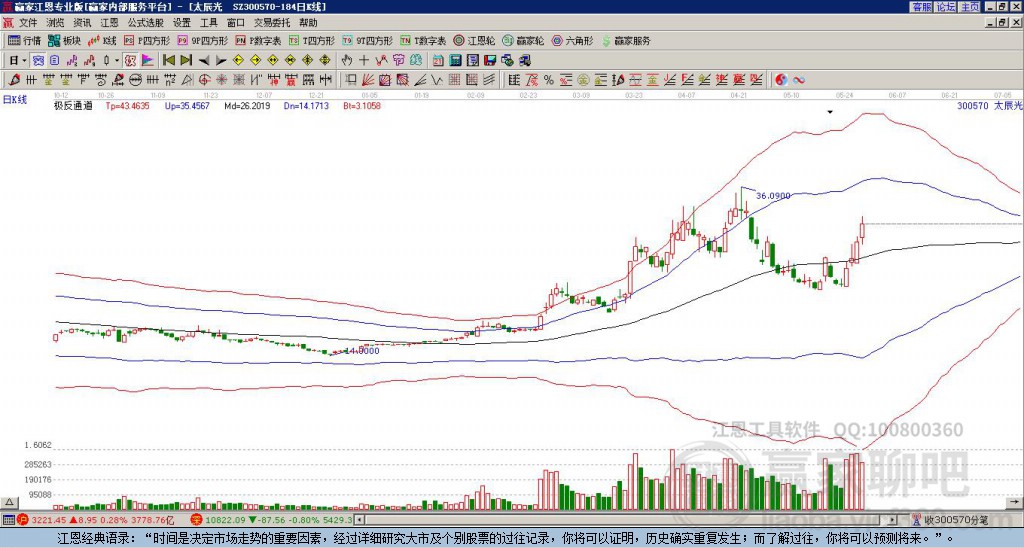Click the 论坛 forum button

[x=946, y=7]
